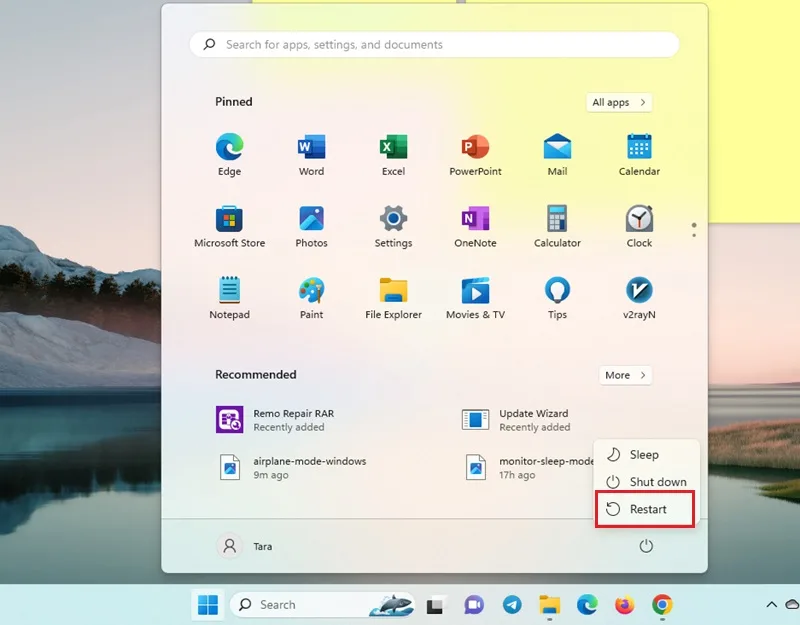Image resolution: width=800 pixels, height=625 pixels.
Task: Open Tara user account menu
Action: [x=245, y=546]
